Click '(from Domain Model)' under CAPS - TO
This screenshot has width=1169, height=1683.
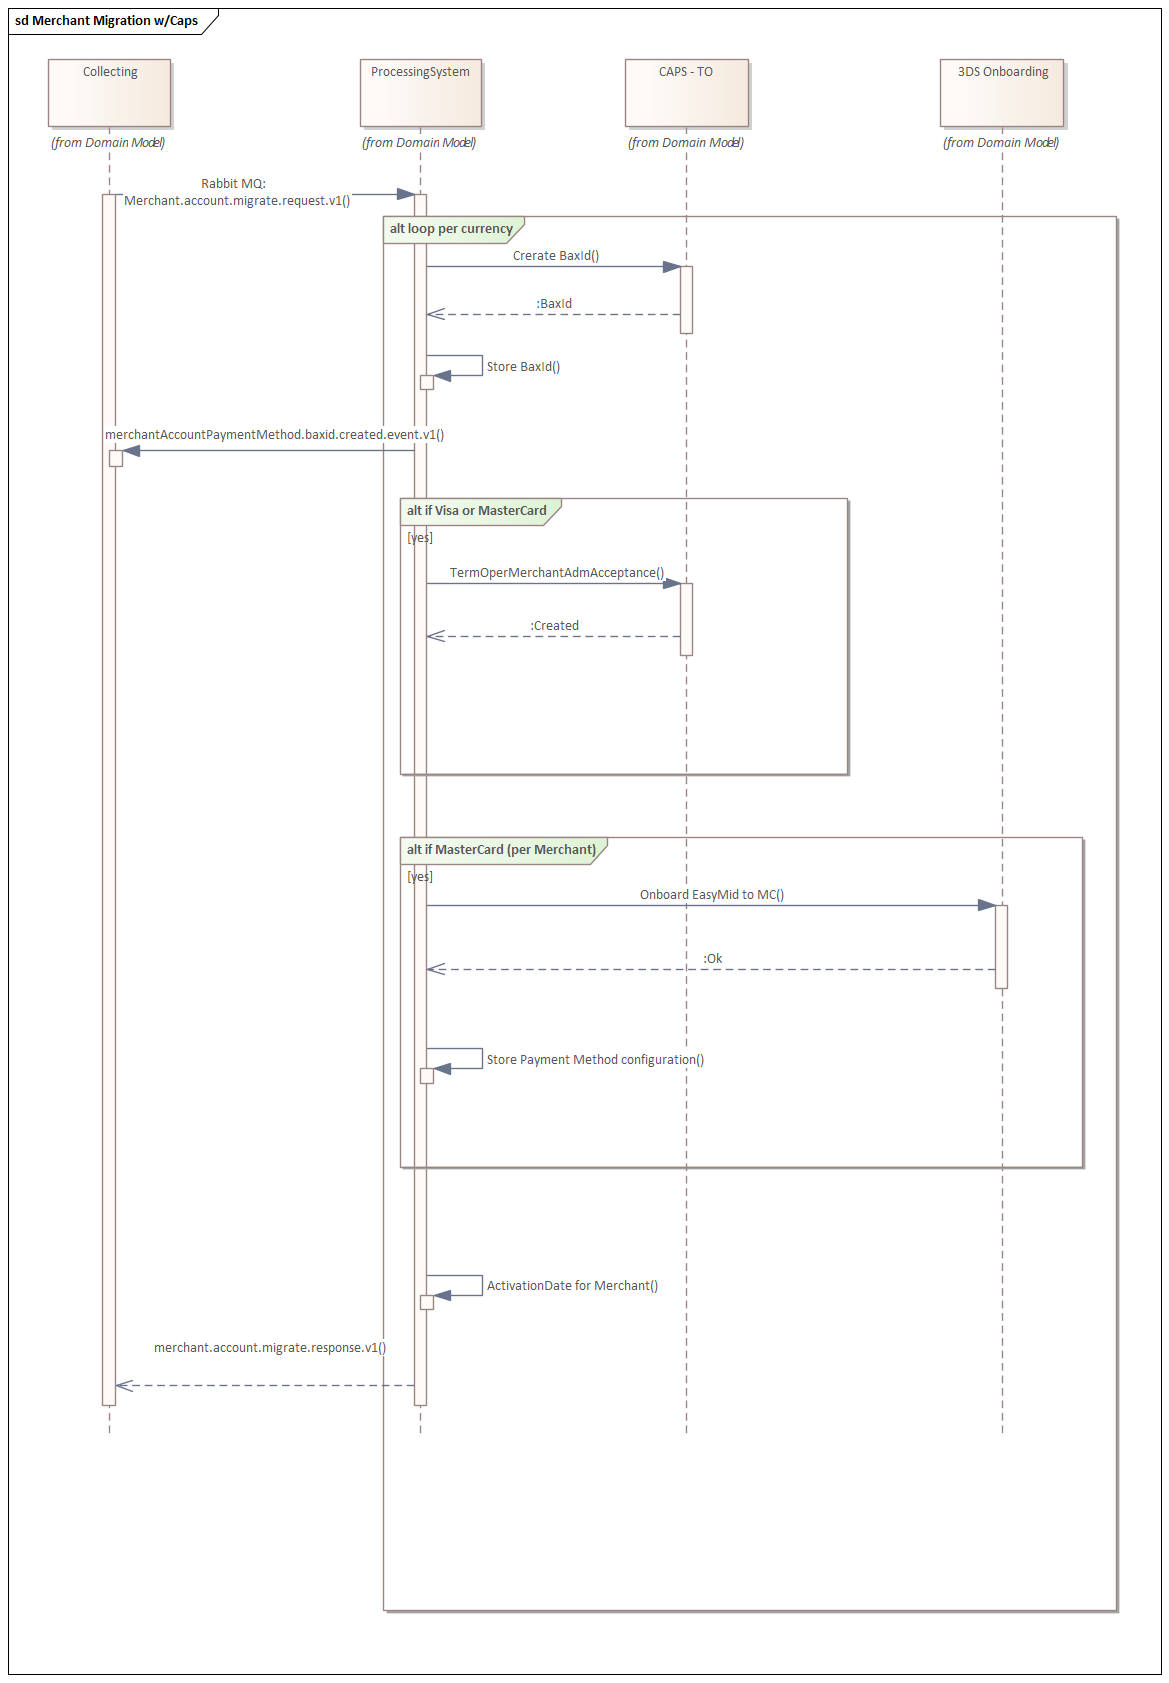coord(686,143)
